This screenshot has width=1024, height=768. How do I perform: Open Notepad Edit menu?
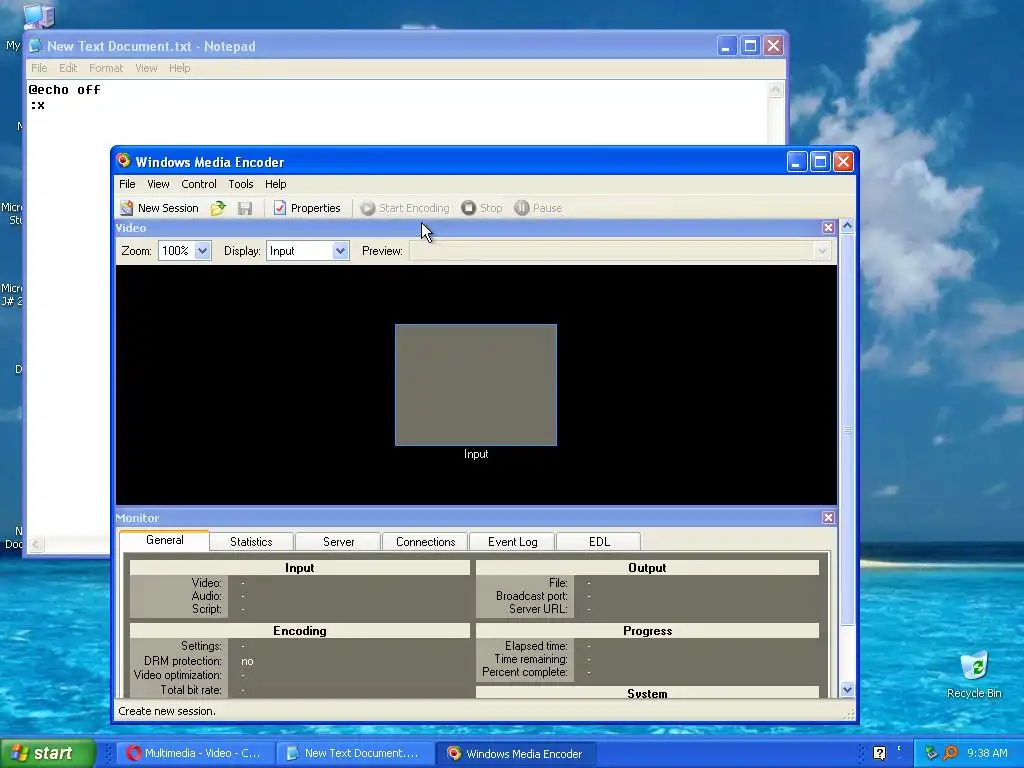pos(68,68)
